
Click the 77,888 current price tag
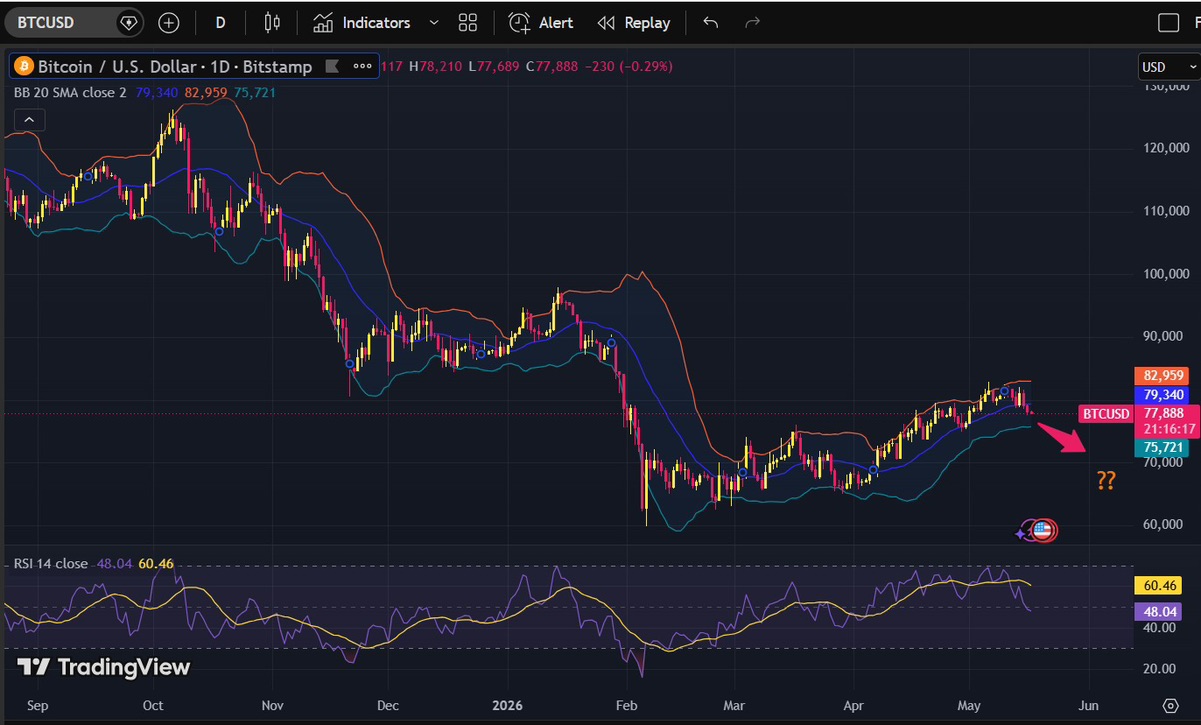(x=1163, y=412)
